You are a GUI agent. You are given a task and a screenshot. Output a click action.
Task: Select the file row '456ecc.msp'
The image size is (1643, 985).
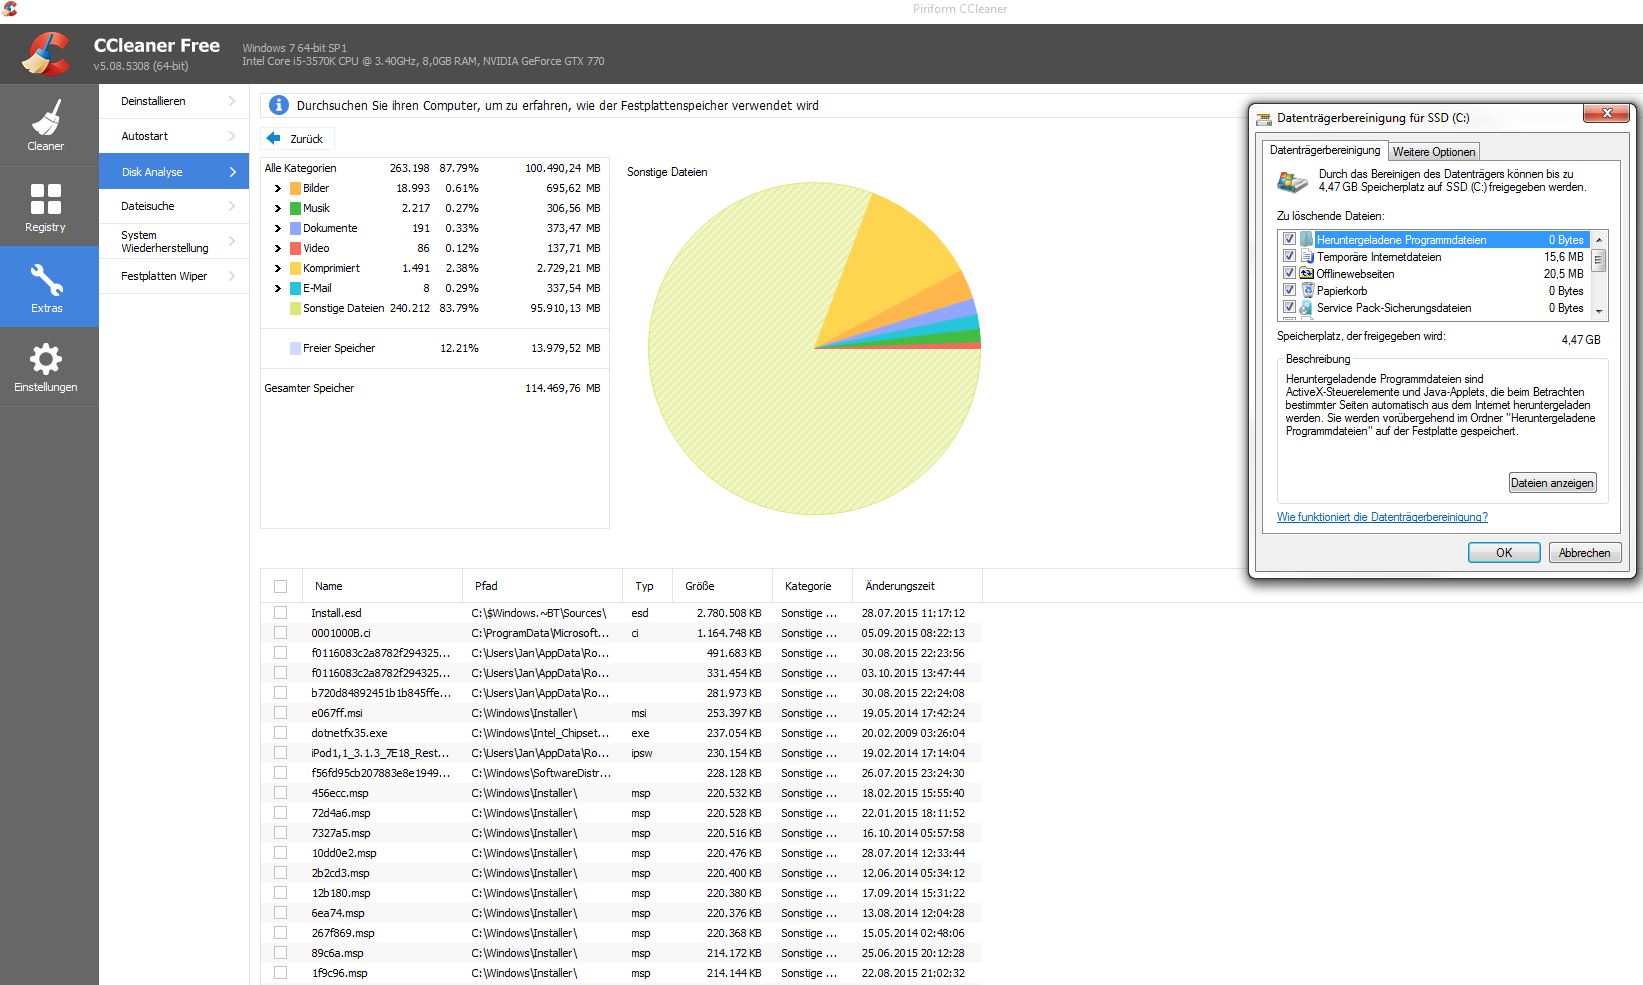pyautogui.click(x=621, y=793)
